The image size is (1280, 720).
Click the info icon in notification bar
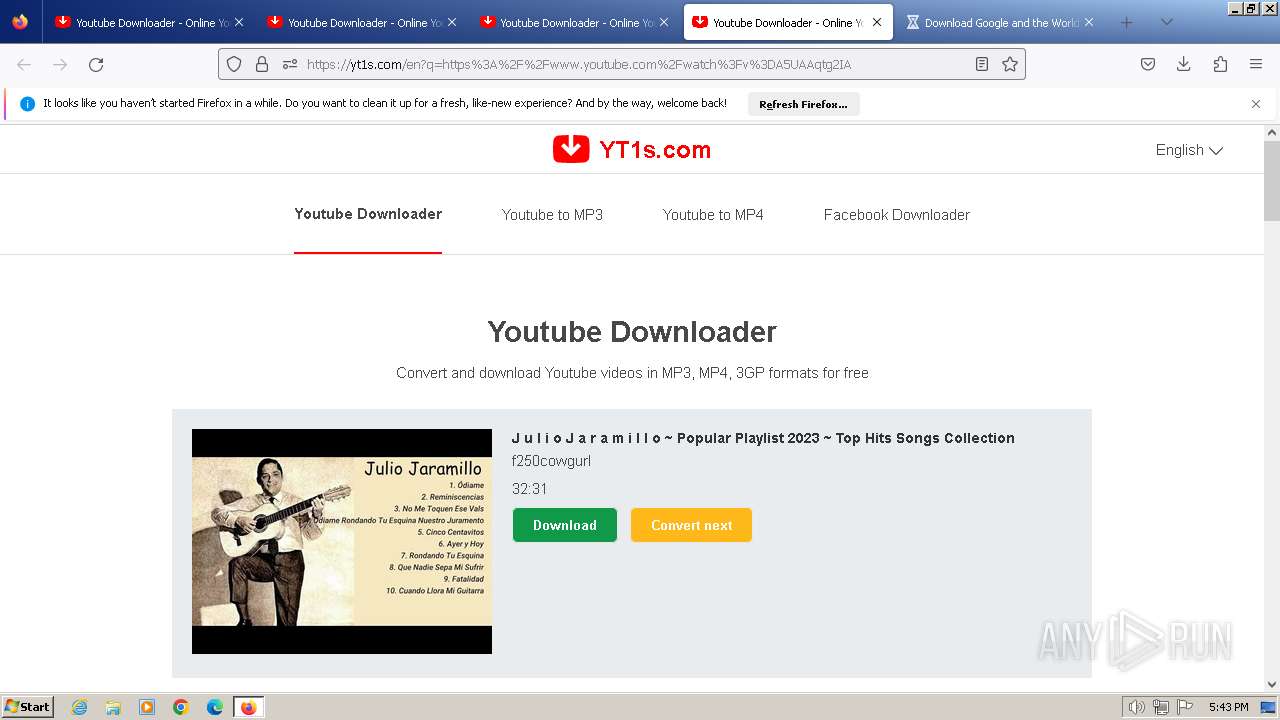(x=27, y=104)
